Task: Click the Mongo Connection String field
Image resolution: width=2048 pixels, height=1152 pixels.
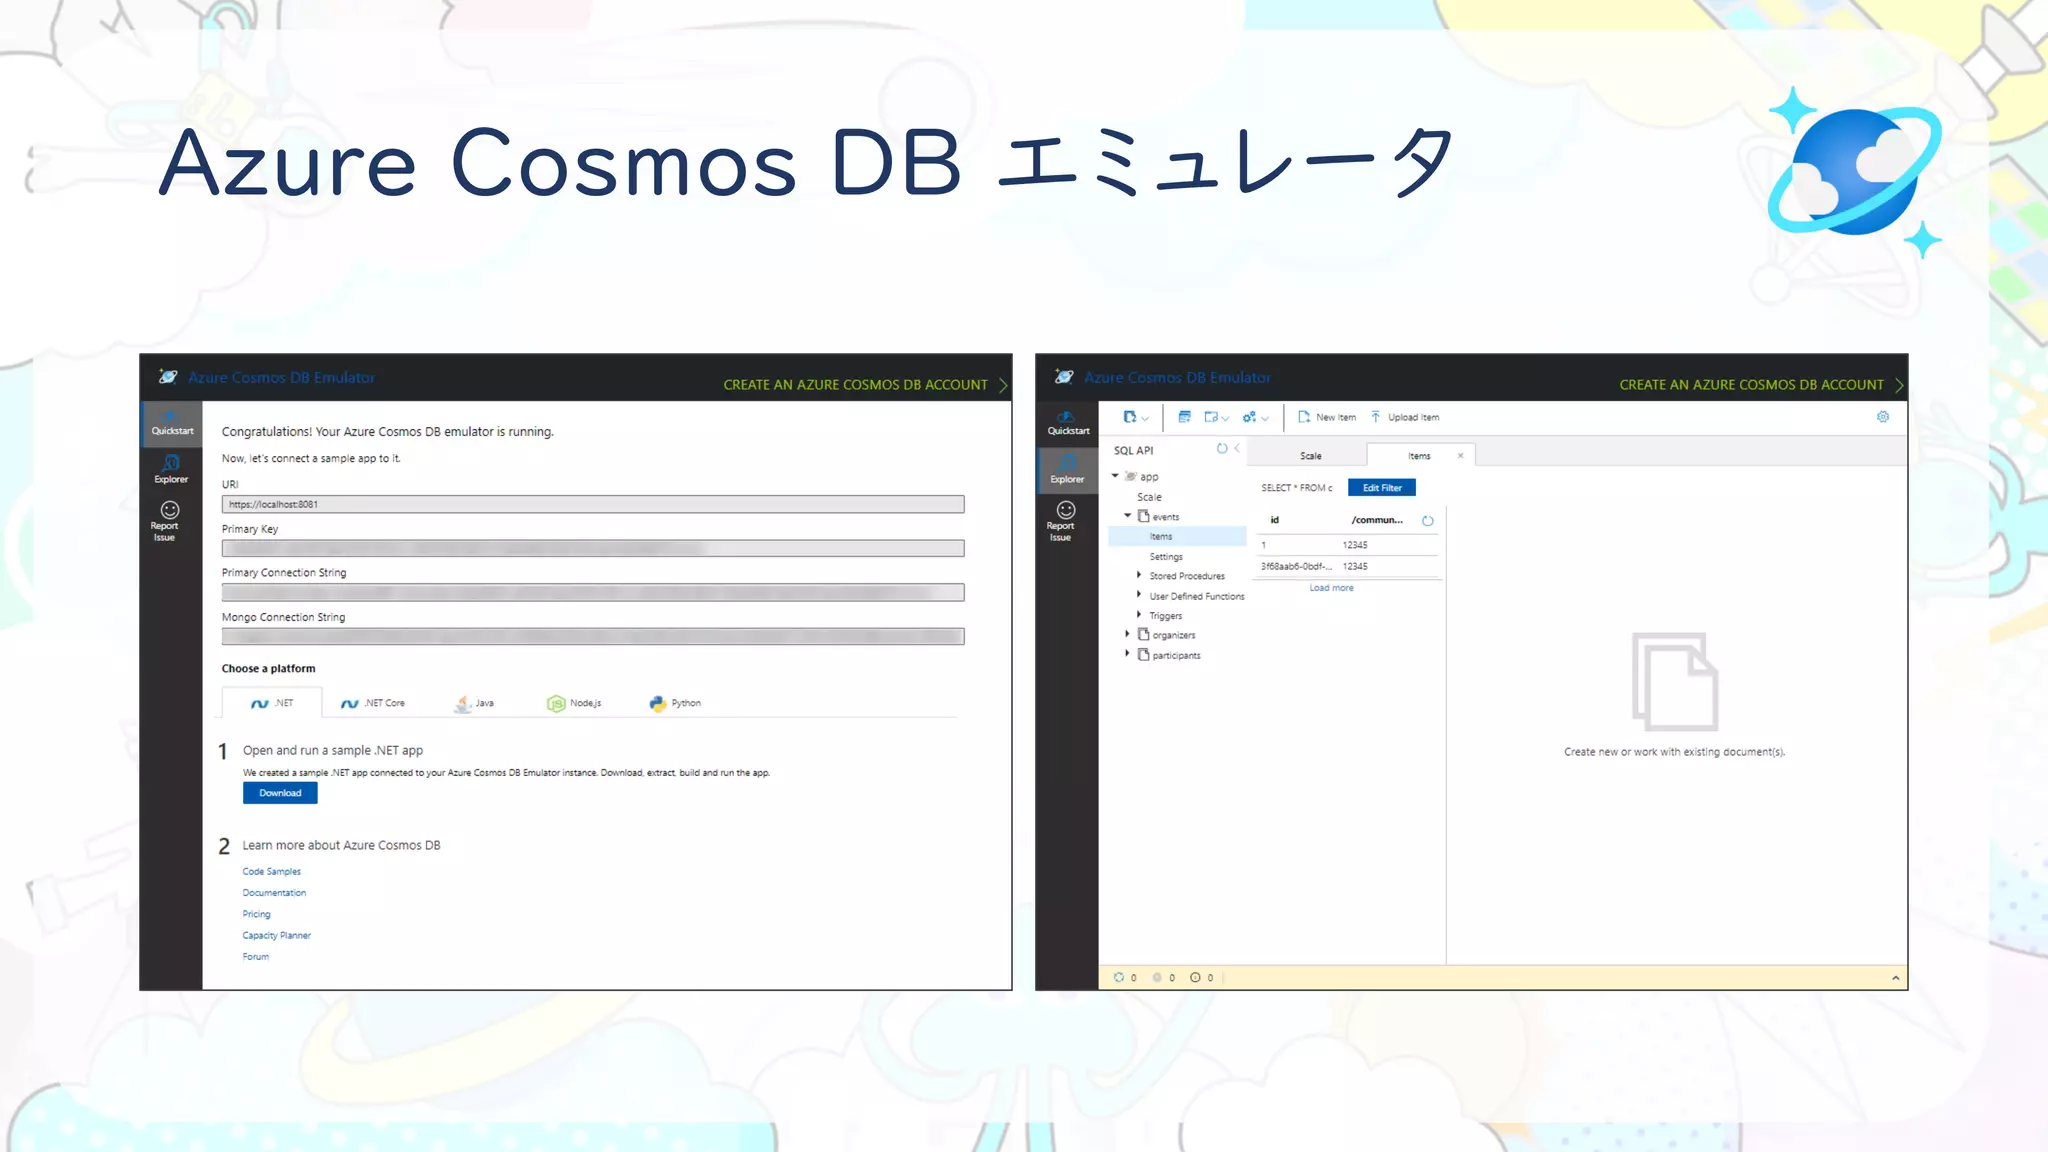Action: 593,636
